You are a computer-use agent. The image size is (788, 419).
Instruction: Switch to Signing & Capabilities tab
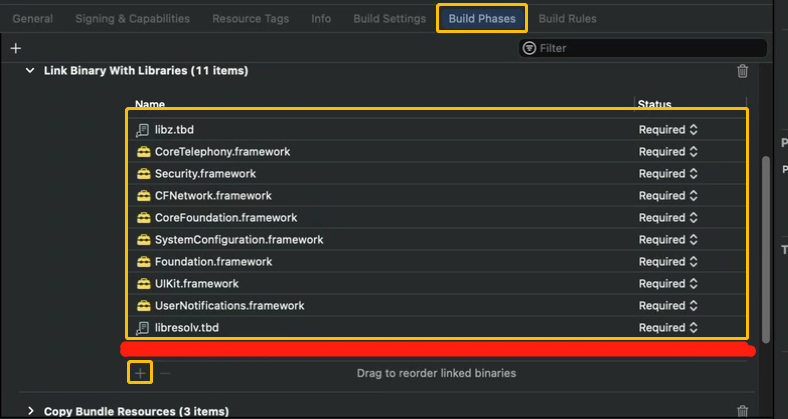pyautogui.click(x=133, y=19)
